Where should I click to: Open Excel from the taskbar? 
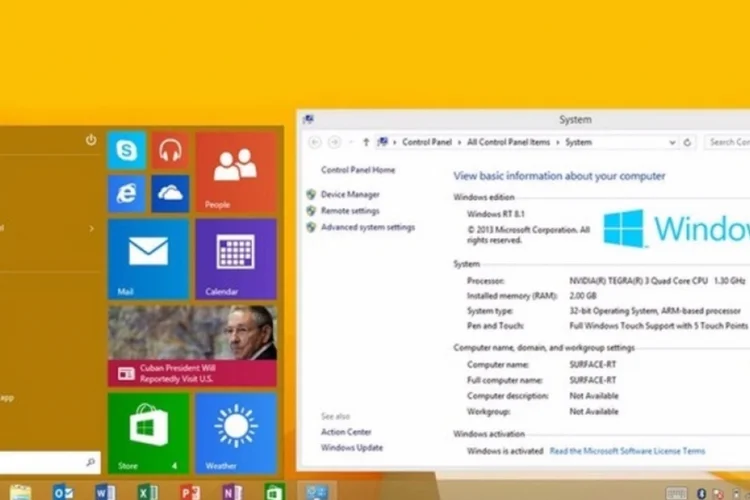coord(148,492)
